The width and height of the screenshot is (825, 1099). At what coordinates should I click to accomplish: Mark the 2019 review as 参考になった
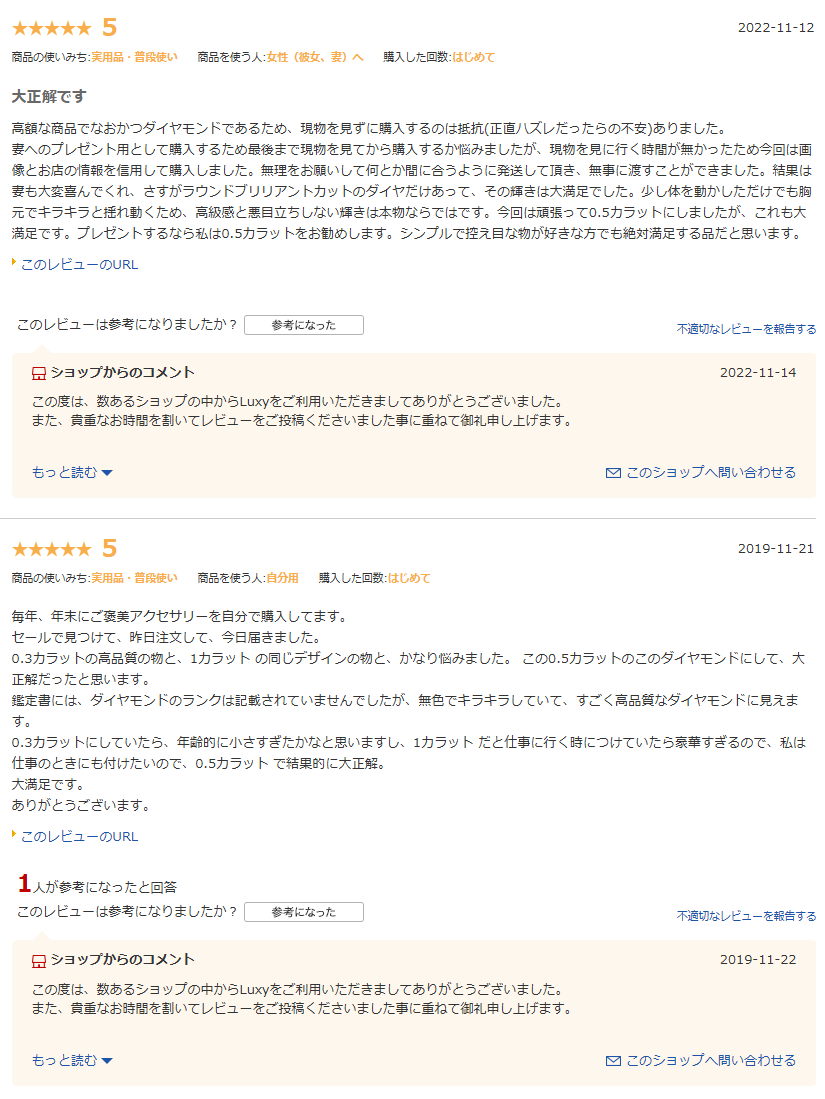coord(304,912)
